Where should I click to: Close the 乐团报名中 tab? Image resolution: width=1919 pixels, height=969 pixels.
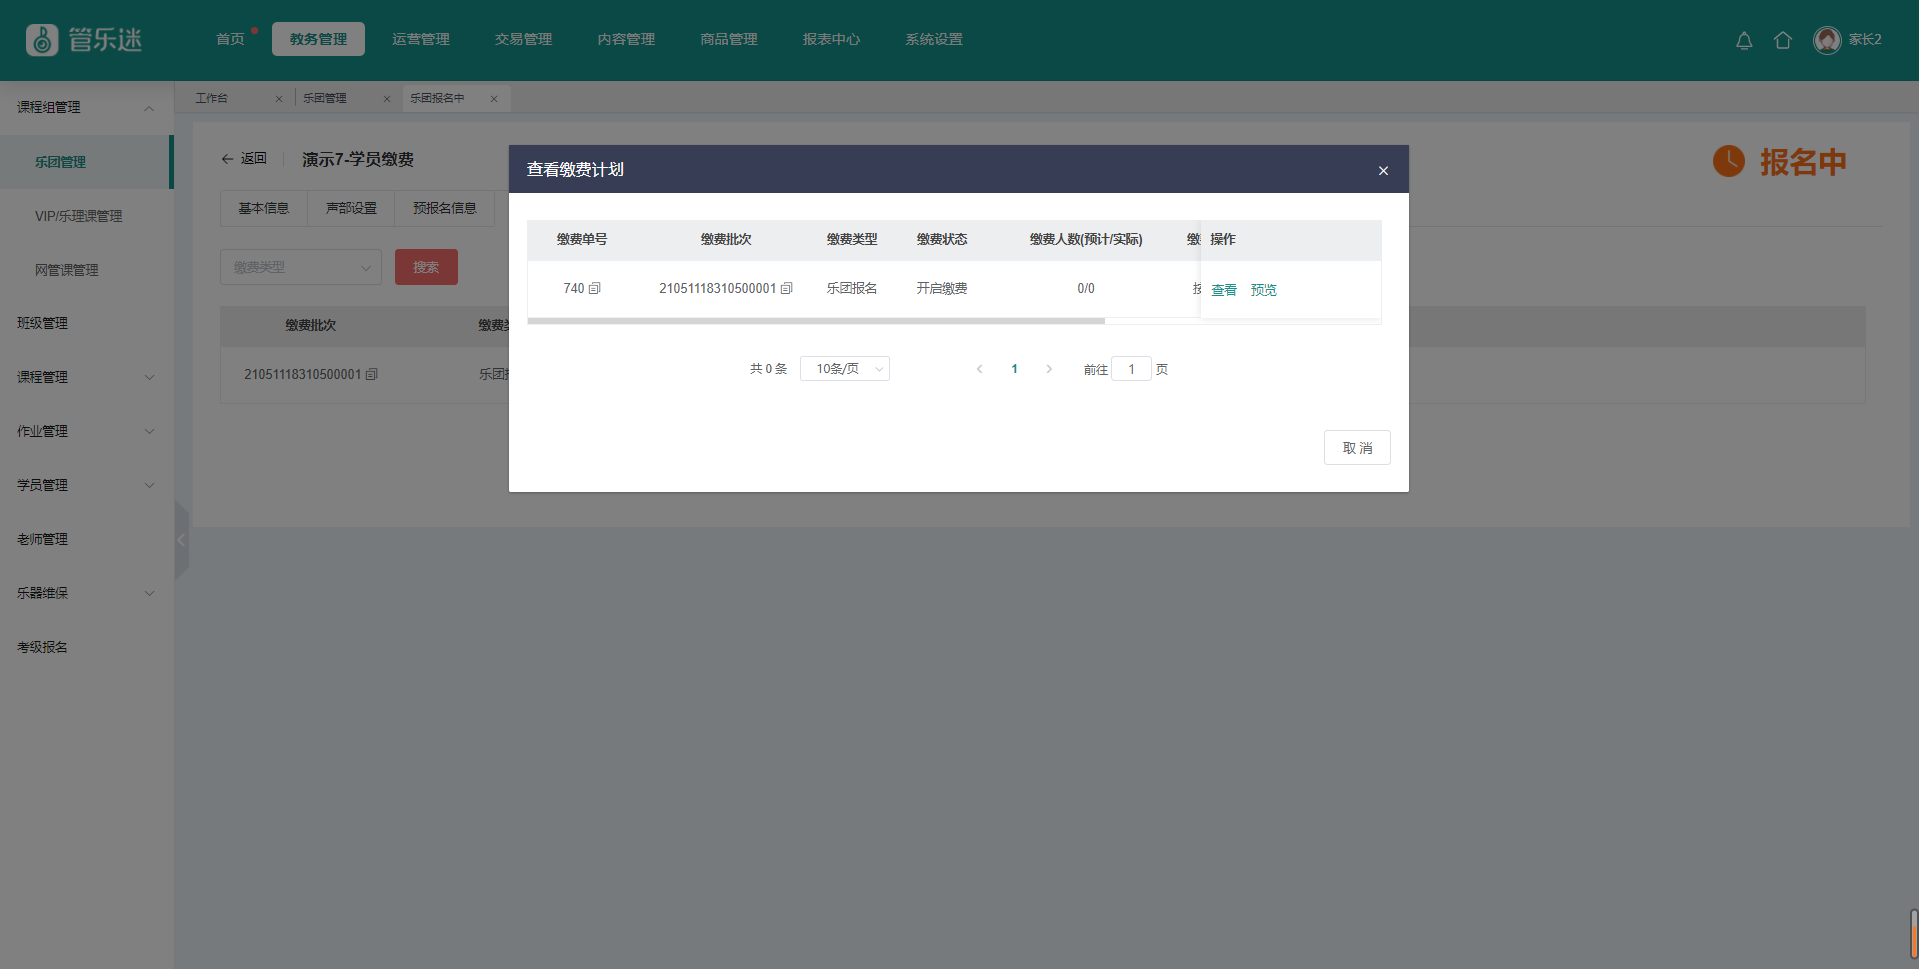[x=494, y=99]
